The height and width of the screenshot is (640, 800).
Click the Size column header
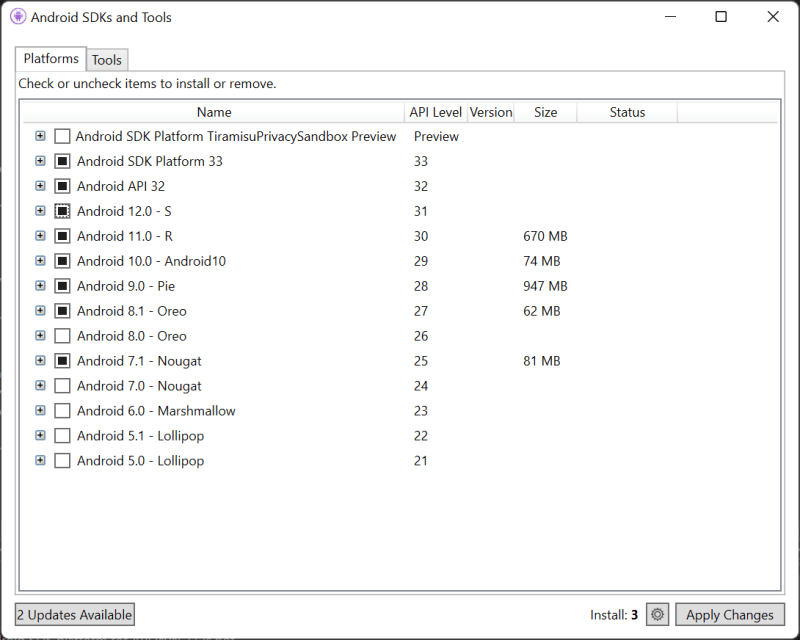pos(545,112)
